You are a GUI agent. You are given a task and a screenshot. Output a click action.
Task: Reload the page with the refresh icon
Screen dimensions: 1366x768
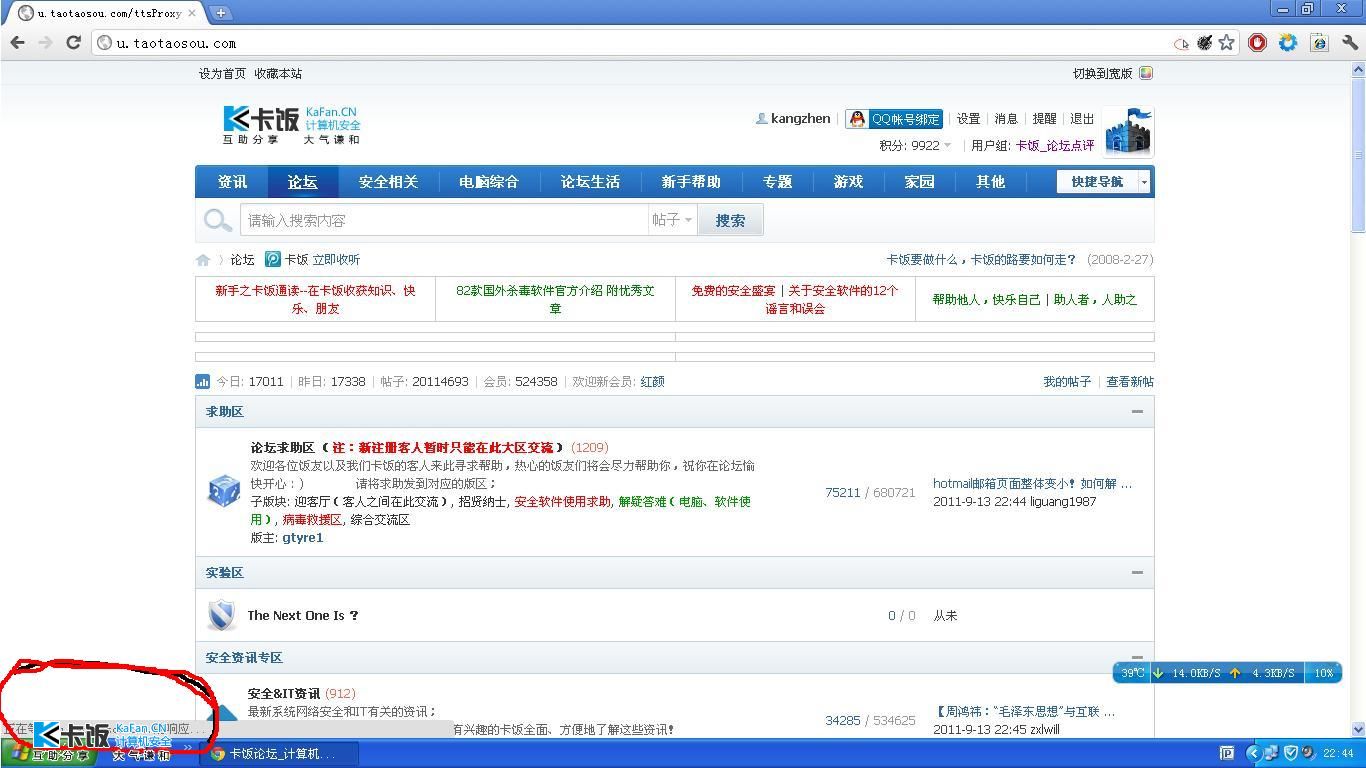pyautogui.click(x=73, y=43)
